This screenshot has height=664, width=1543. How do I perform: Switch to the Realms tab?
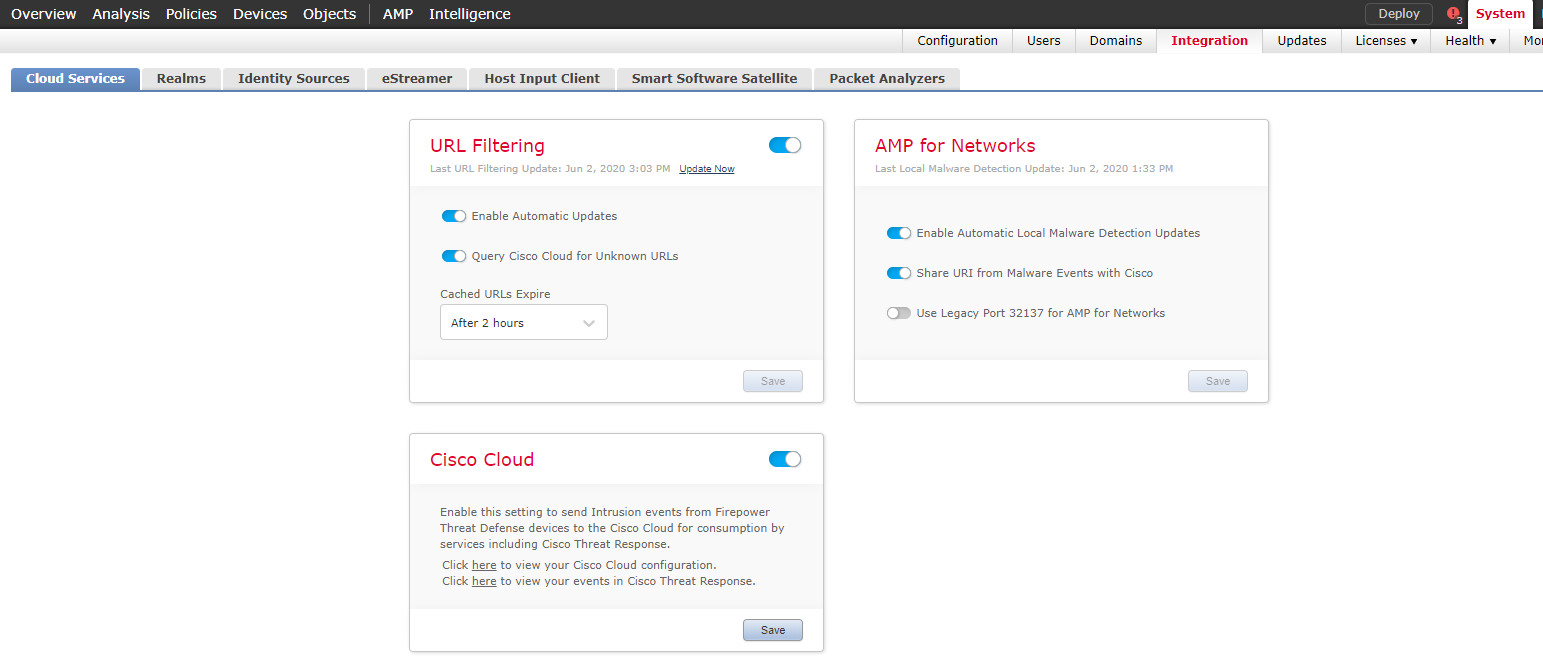(x=181, y=79)
